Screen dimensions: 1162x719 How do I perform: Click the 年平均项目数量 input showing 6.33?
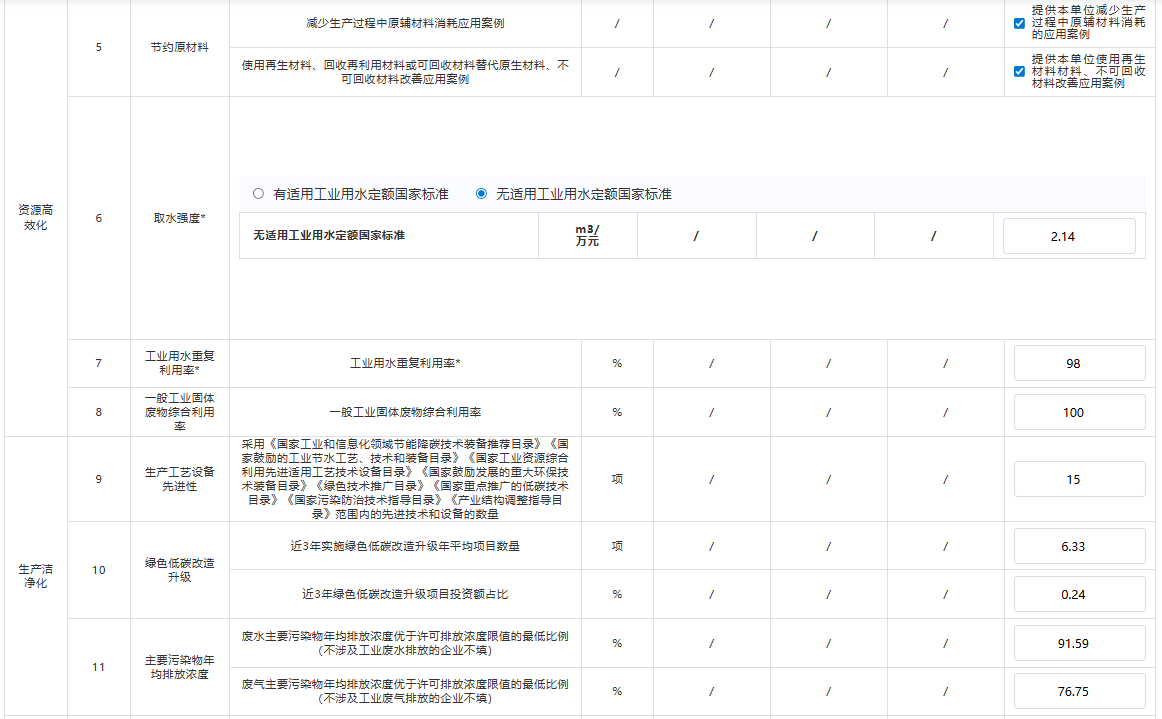(x=1079, y=546)
